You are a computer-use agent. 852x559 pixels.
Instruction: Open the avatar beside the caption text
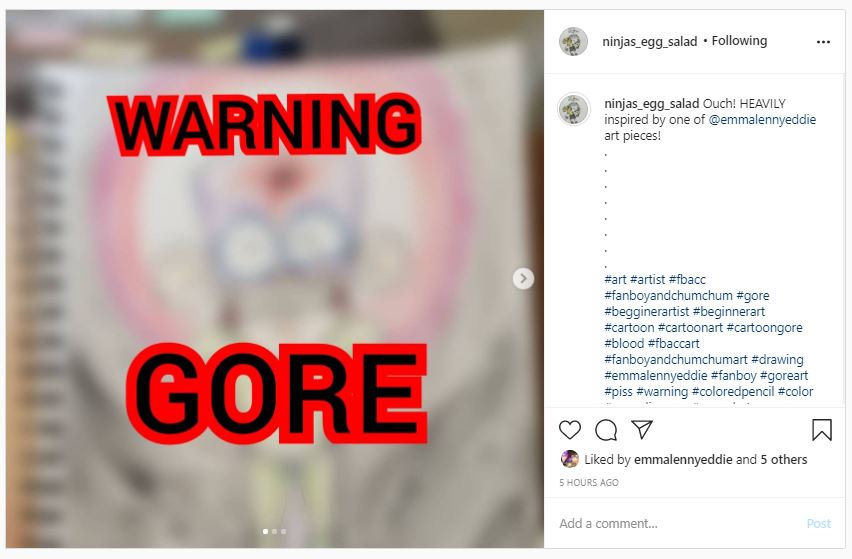(x=574, y=109)
